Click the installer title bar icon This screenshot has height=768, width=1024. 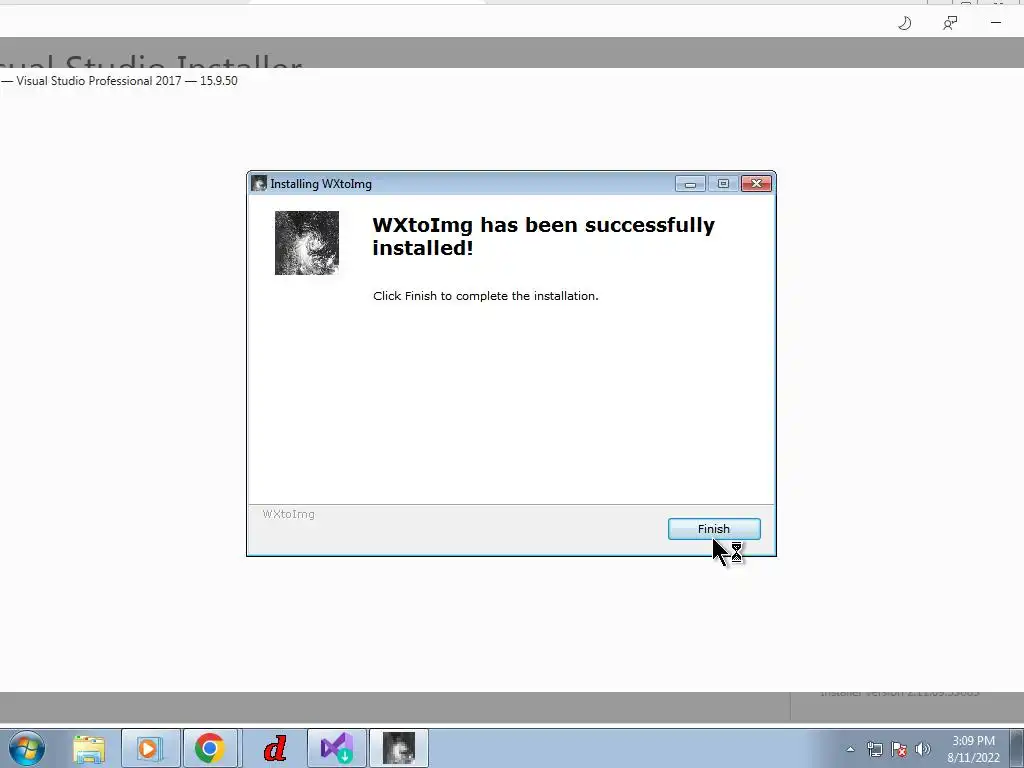[259, 184]
